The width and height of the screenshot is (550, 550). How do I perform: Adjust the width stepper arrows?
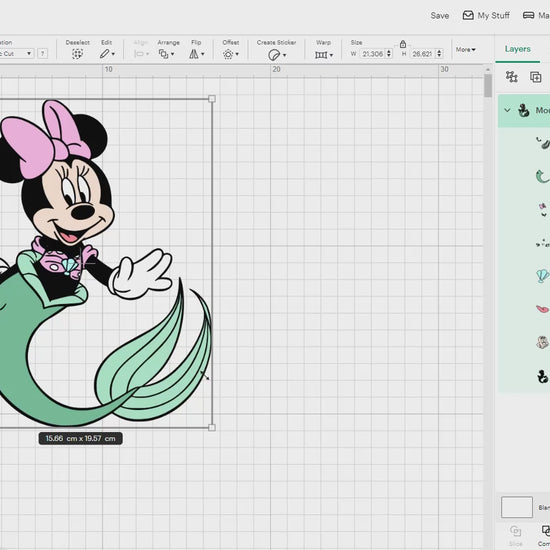coord(389,54)
